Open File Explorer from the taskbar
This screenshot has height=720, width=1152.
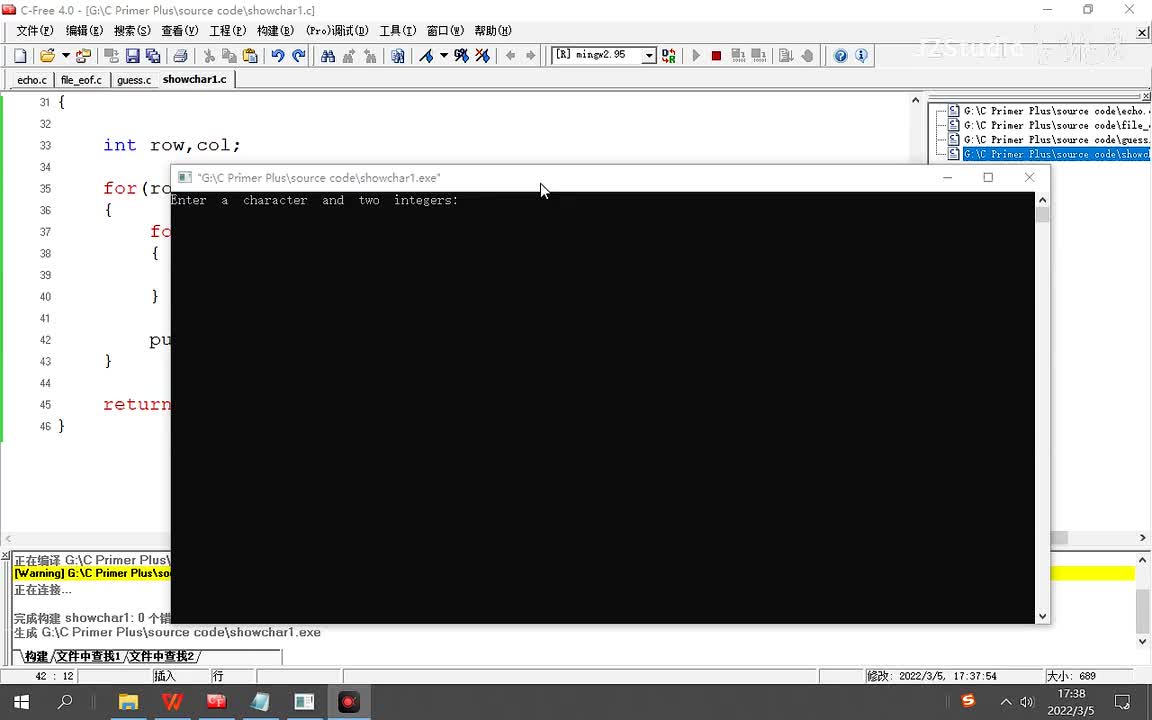click(128, 702)
